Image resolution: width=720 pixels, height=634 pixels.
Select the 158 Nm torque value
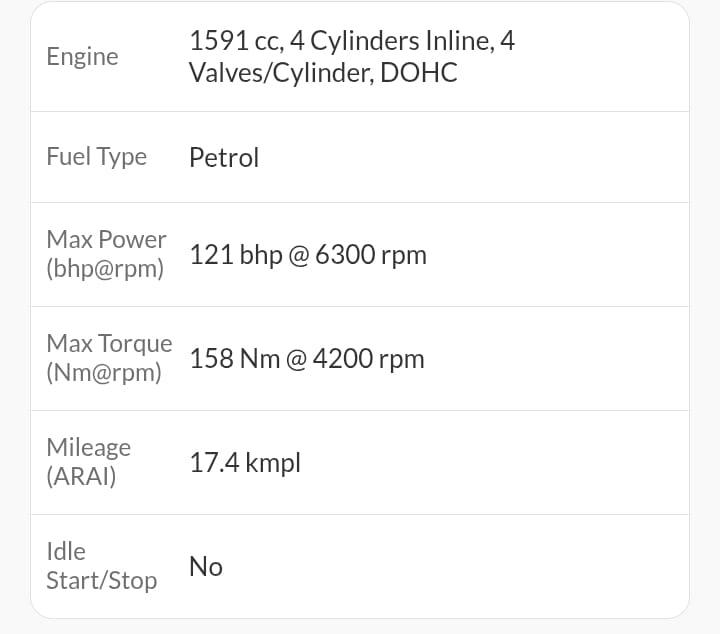235,359
